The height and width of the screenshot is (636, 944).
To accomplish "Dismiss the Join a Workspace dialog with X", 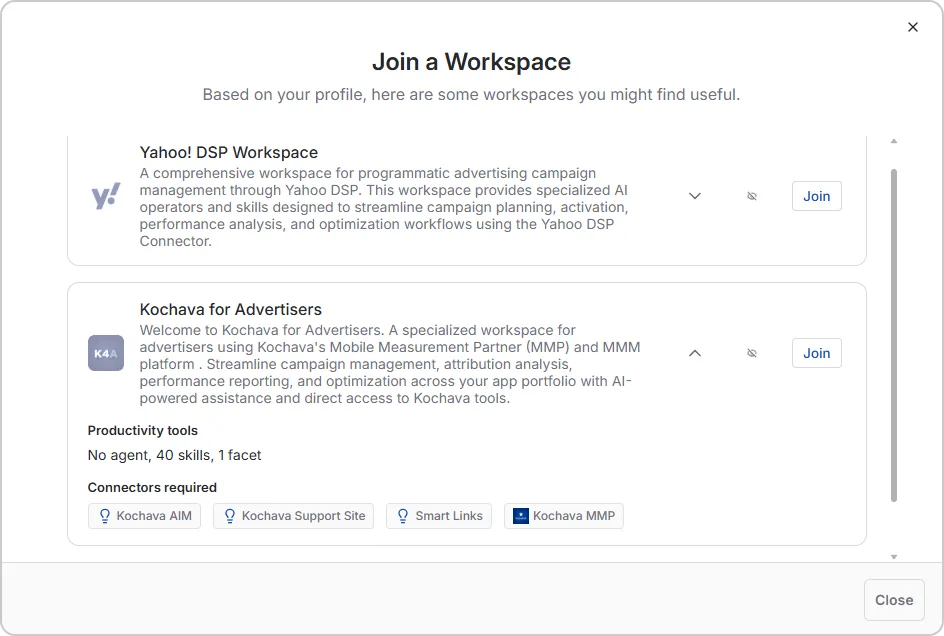I will tap(913, 27).
